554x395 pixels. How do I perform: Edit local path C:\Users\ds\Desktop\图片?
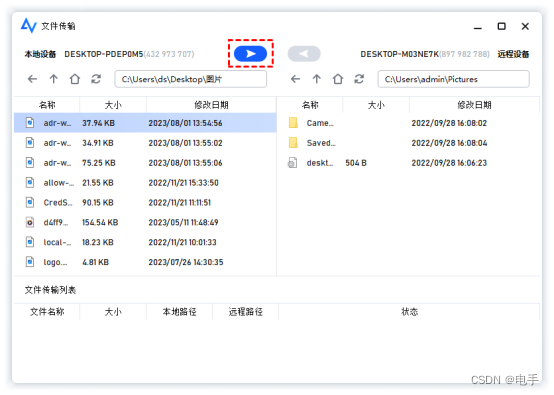(x=190, y=79)
